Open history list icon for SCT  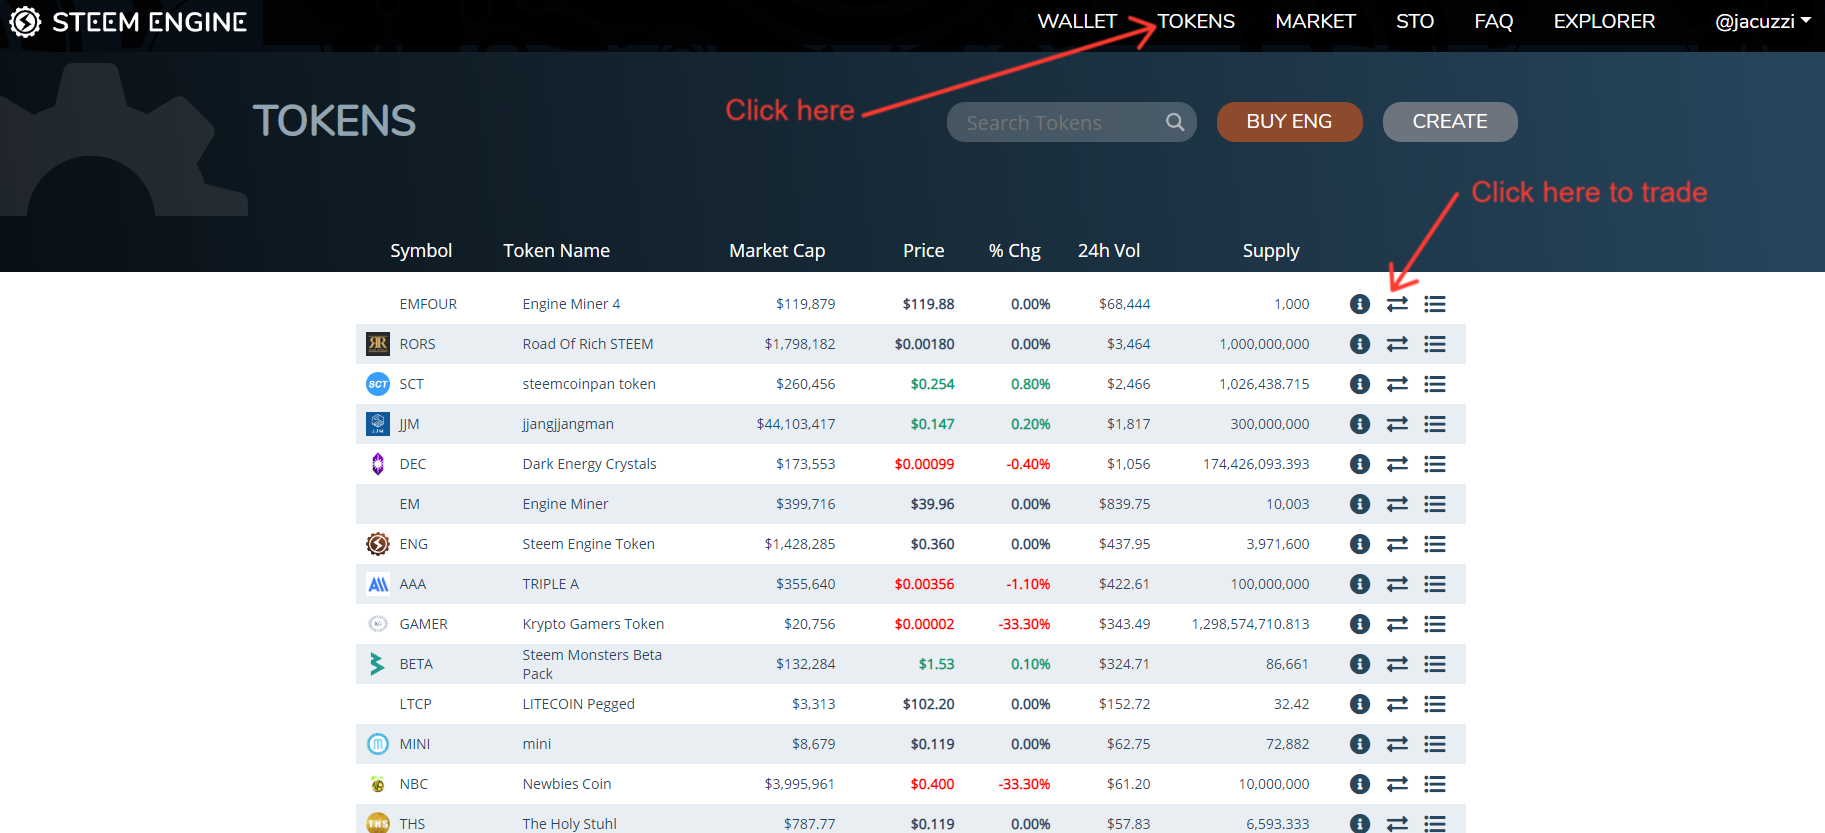(1435, 384)
